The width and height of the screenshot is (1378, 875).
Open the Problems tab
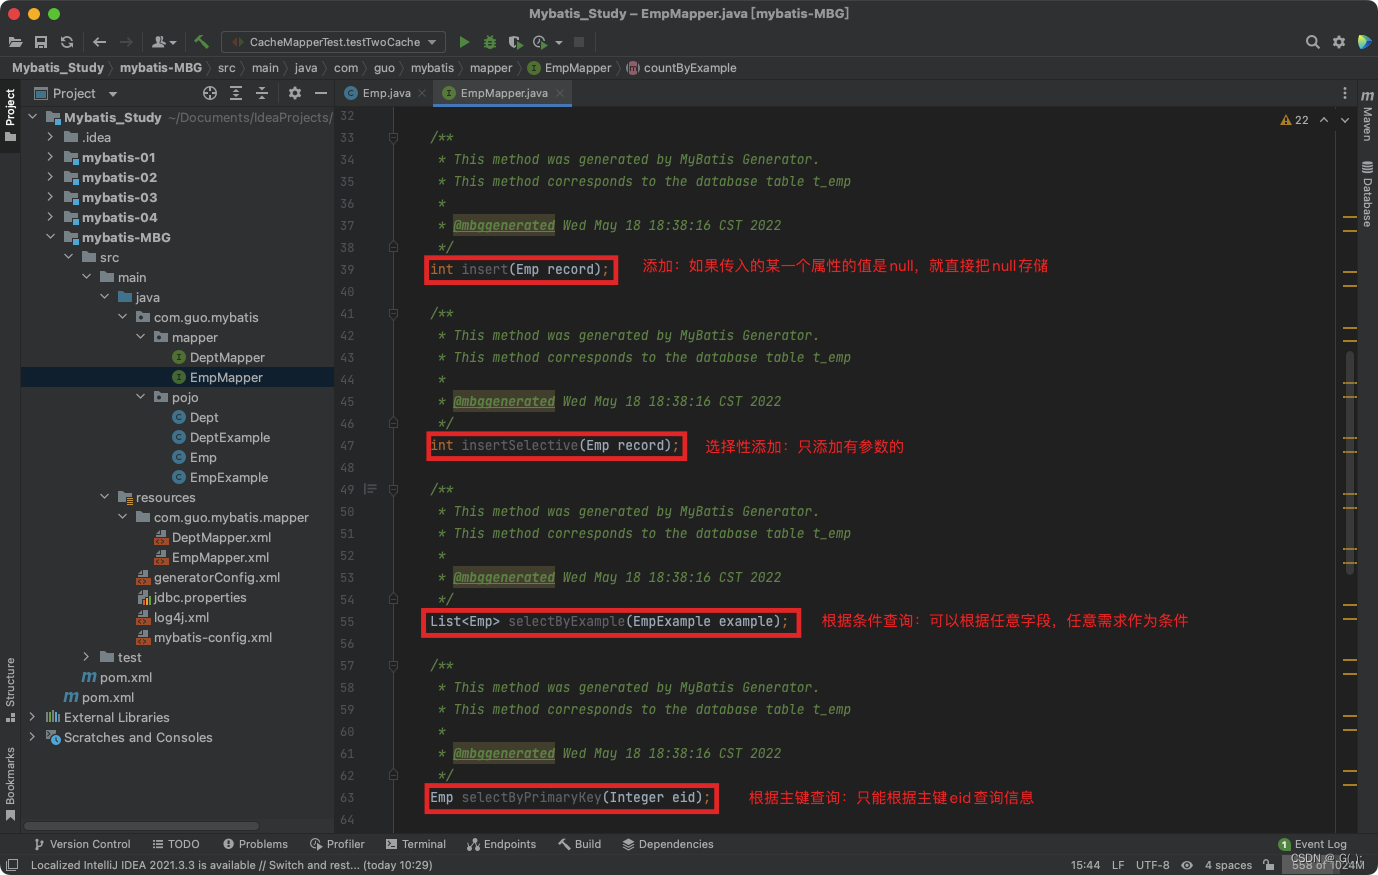[255, 844]
